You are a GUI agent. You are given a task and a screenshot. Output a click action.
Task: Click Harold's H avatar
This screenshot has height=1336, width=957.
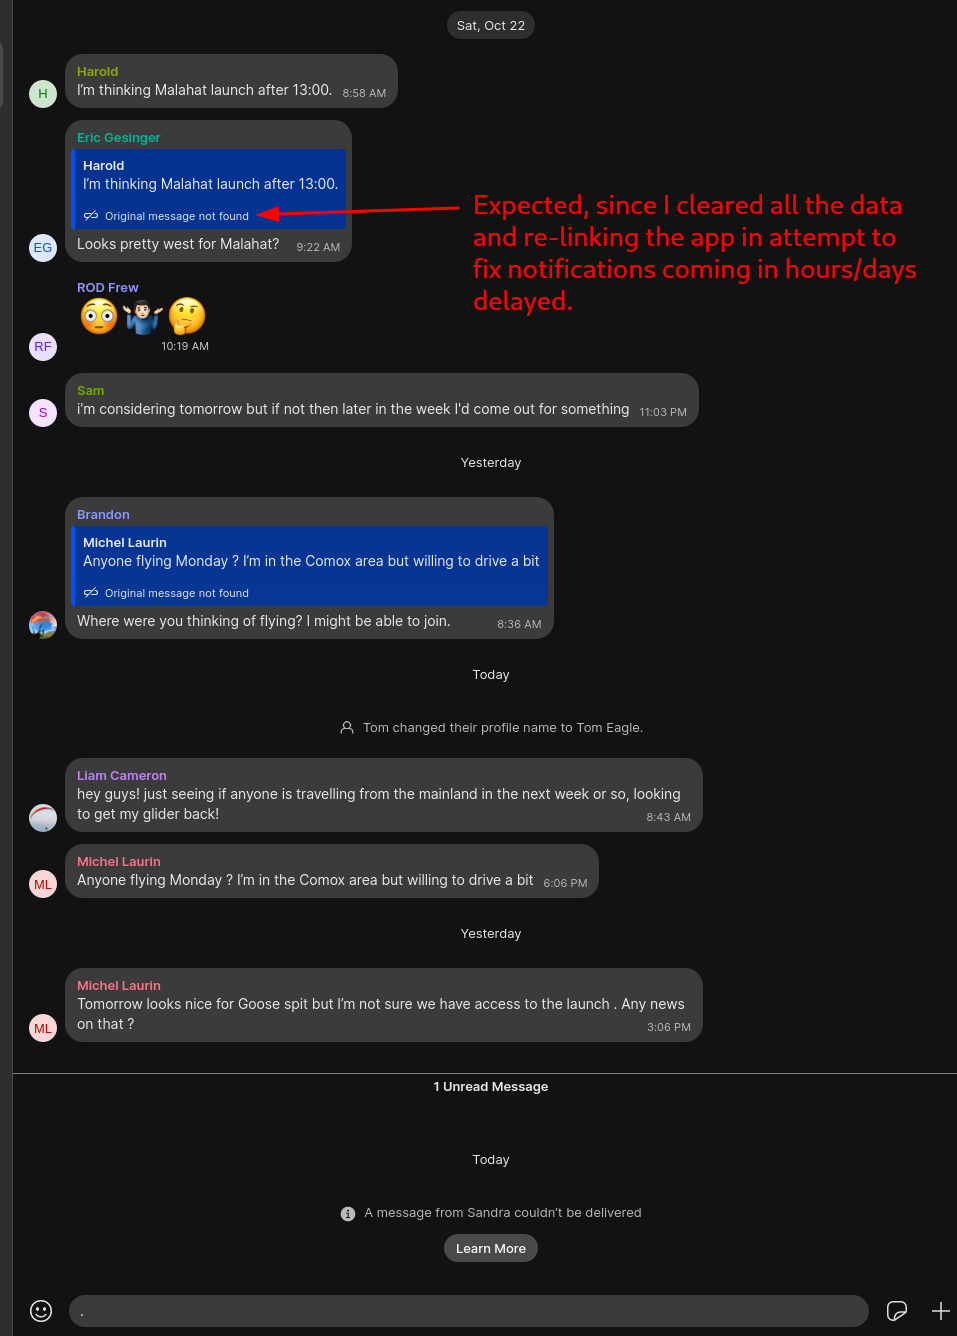(42, 93)
